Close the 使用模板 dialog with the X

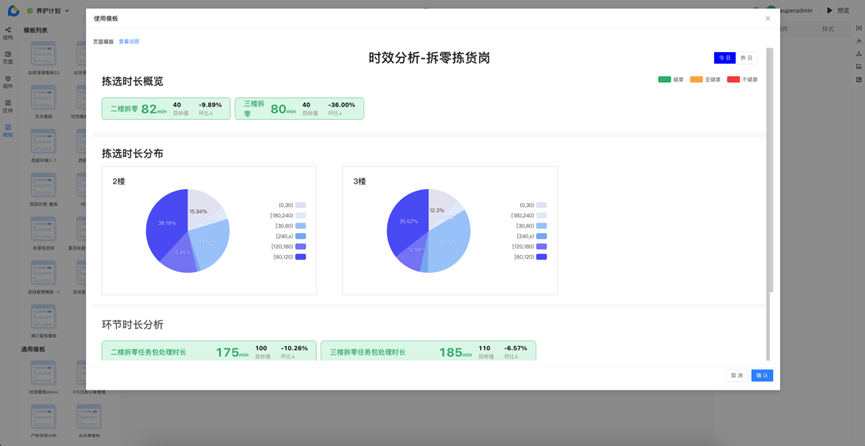pos(768,18)
